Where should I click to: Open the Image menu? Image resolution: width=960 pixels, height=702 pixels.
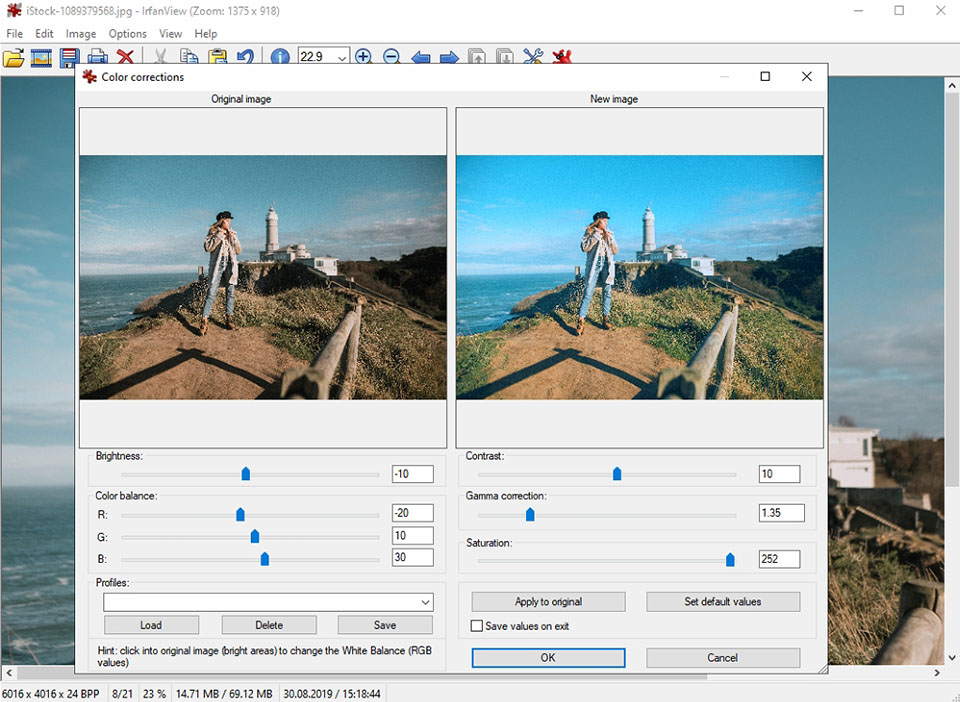point(81,34)
